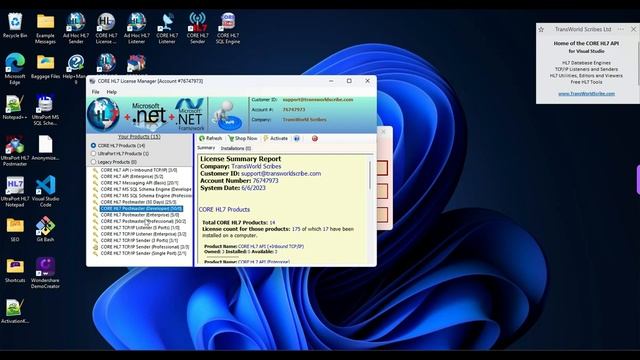Click the Shop Now toolbar button
Viewport: 640px width, 360px height.
[x=243, y=138]
